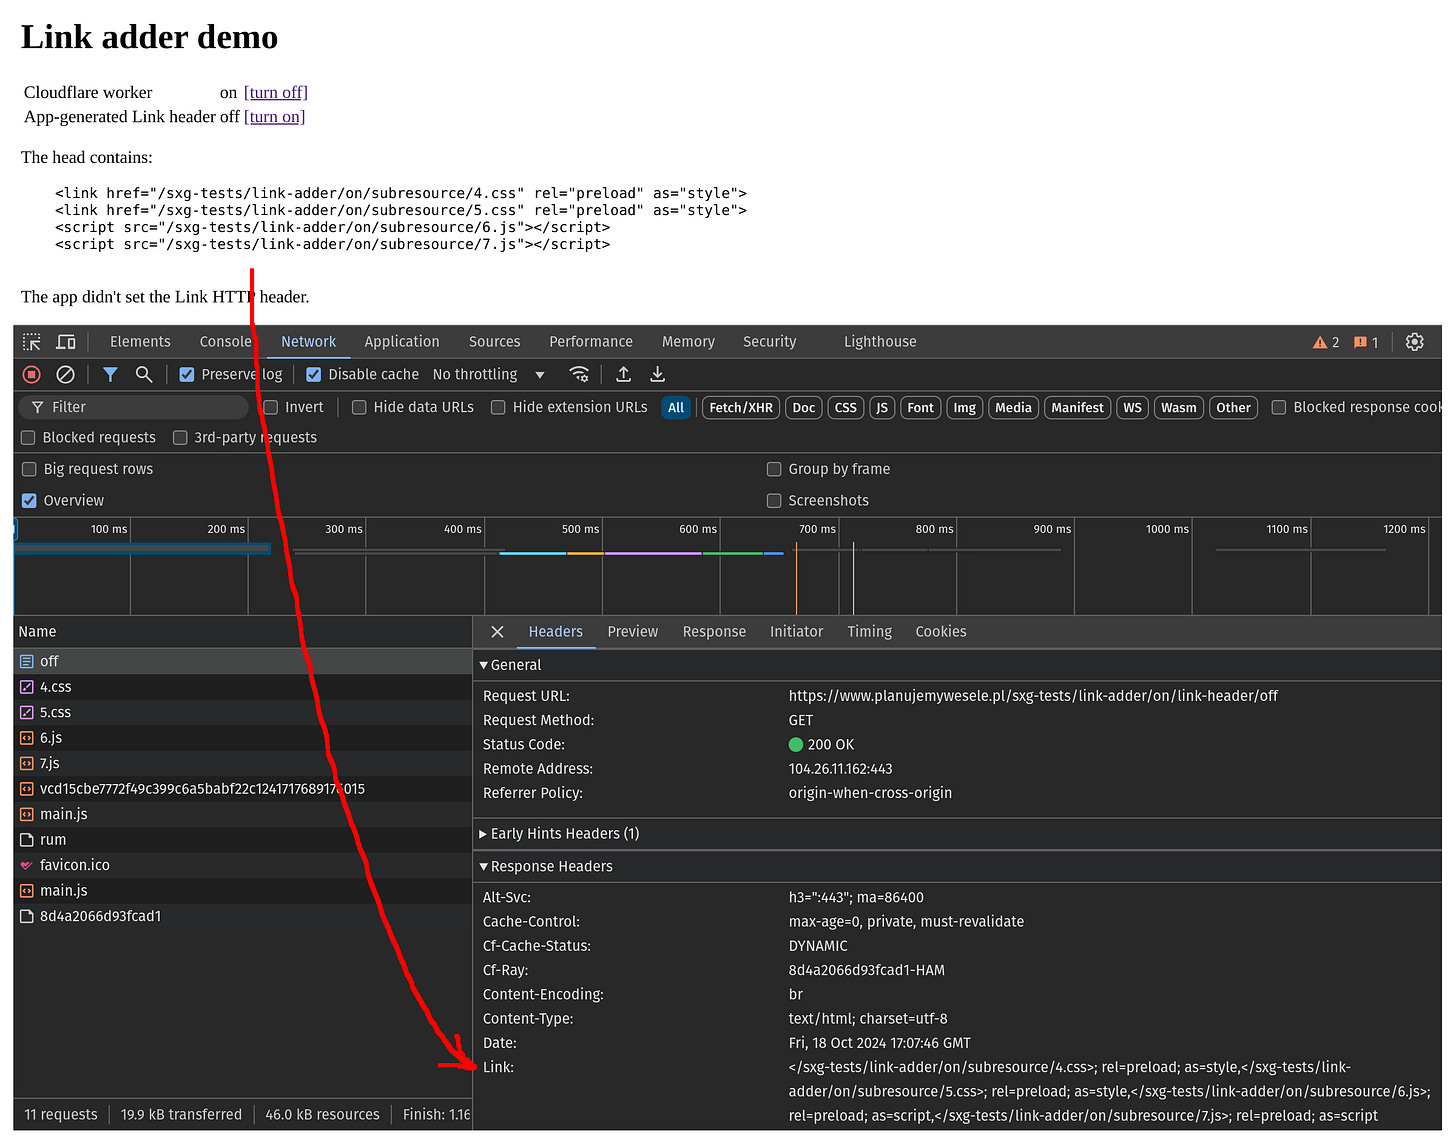Enable Big request rows checkbox
The image size is (1456, 1141).
pos(29,469)
